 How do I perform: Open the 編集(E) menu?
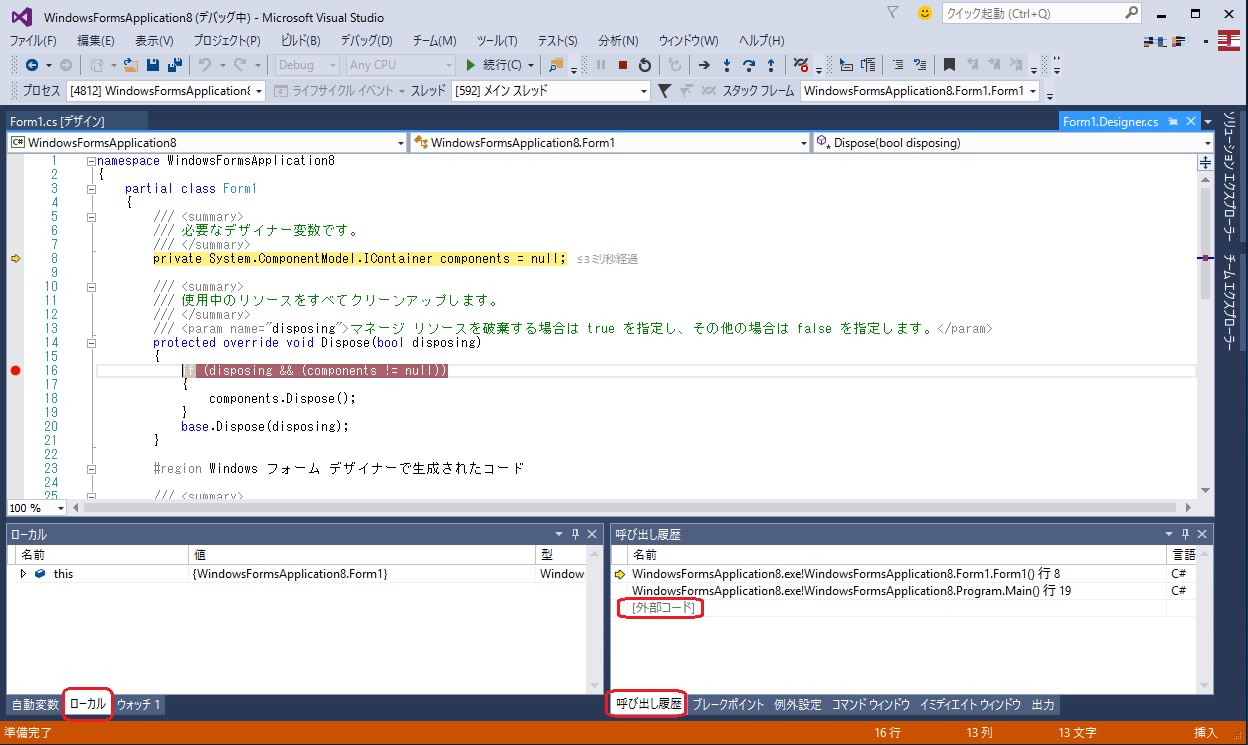96,40
